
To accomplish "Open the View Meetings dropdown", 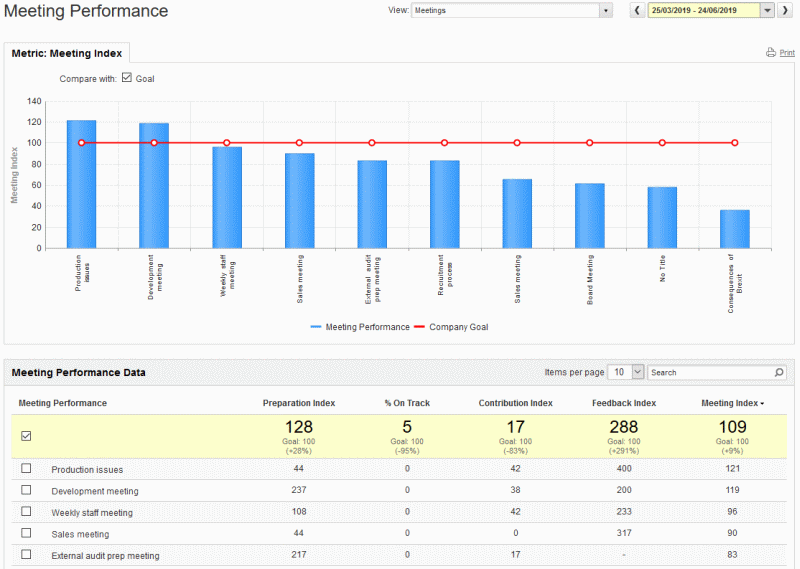I will [x=512, y=10].
